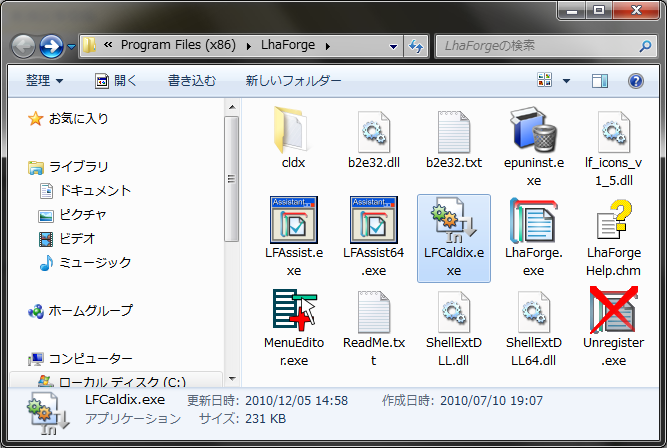The height and width of the screenshot is (448, 667).
Task: Click the search magnifier icon
Action: click(x=645, y=46)
